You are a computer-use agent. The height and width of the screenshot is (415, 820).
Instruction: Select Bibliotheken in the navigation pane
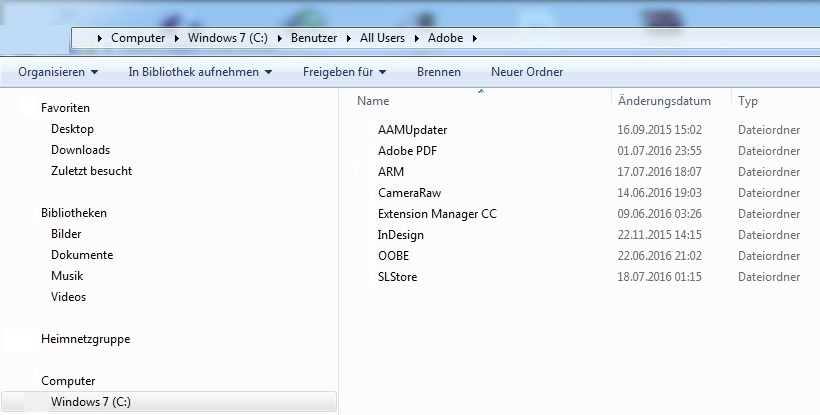(x=74, y=213)
